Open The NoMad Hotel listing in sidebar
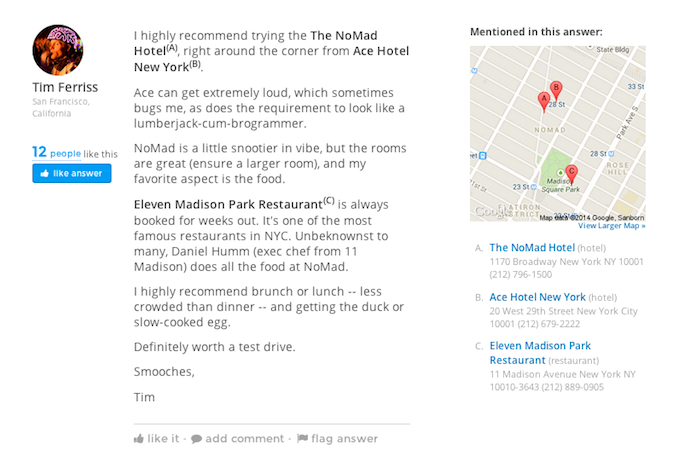679x470 pixels. click(532, 248)
